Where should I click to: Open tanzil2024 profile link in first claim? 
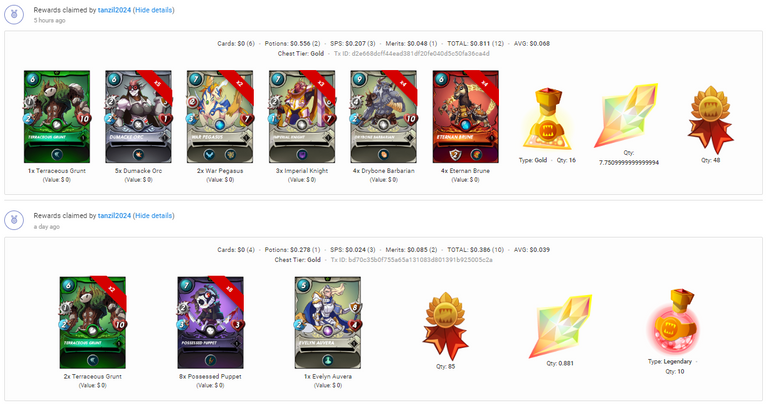(114, 10)
